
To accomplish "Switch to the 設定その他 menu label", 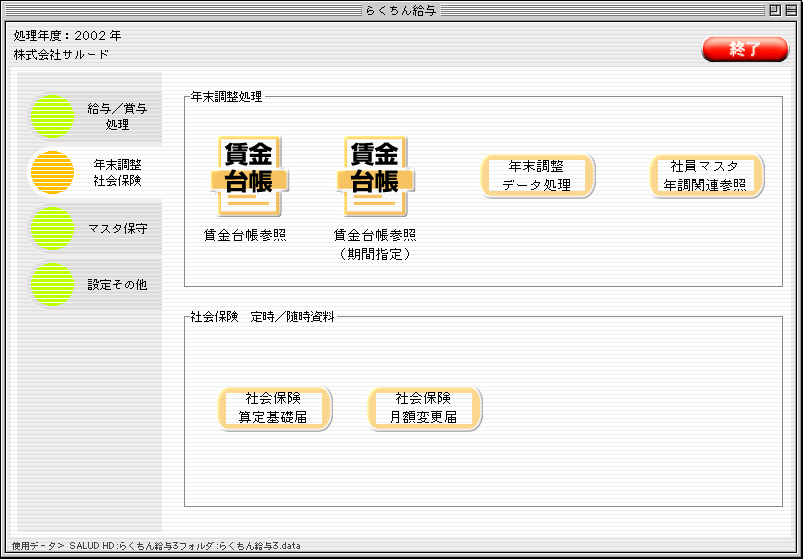I will [117, 284].
